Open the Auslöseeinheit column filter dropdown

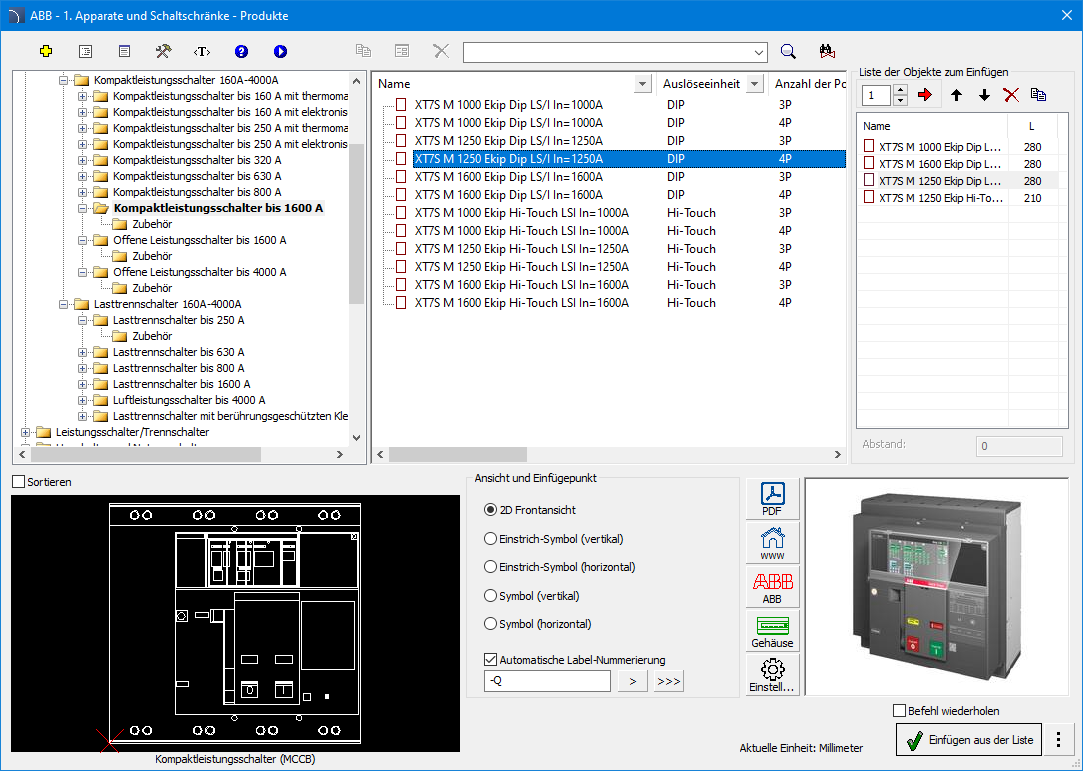click(x=755, y=84)
